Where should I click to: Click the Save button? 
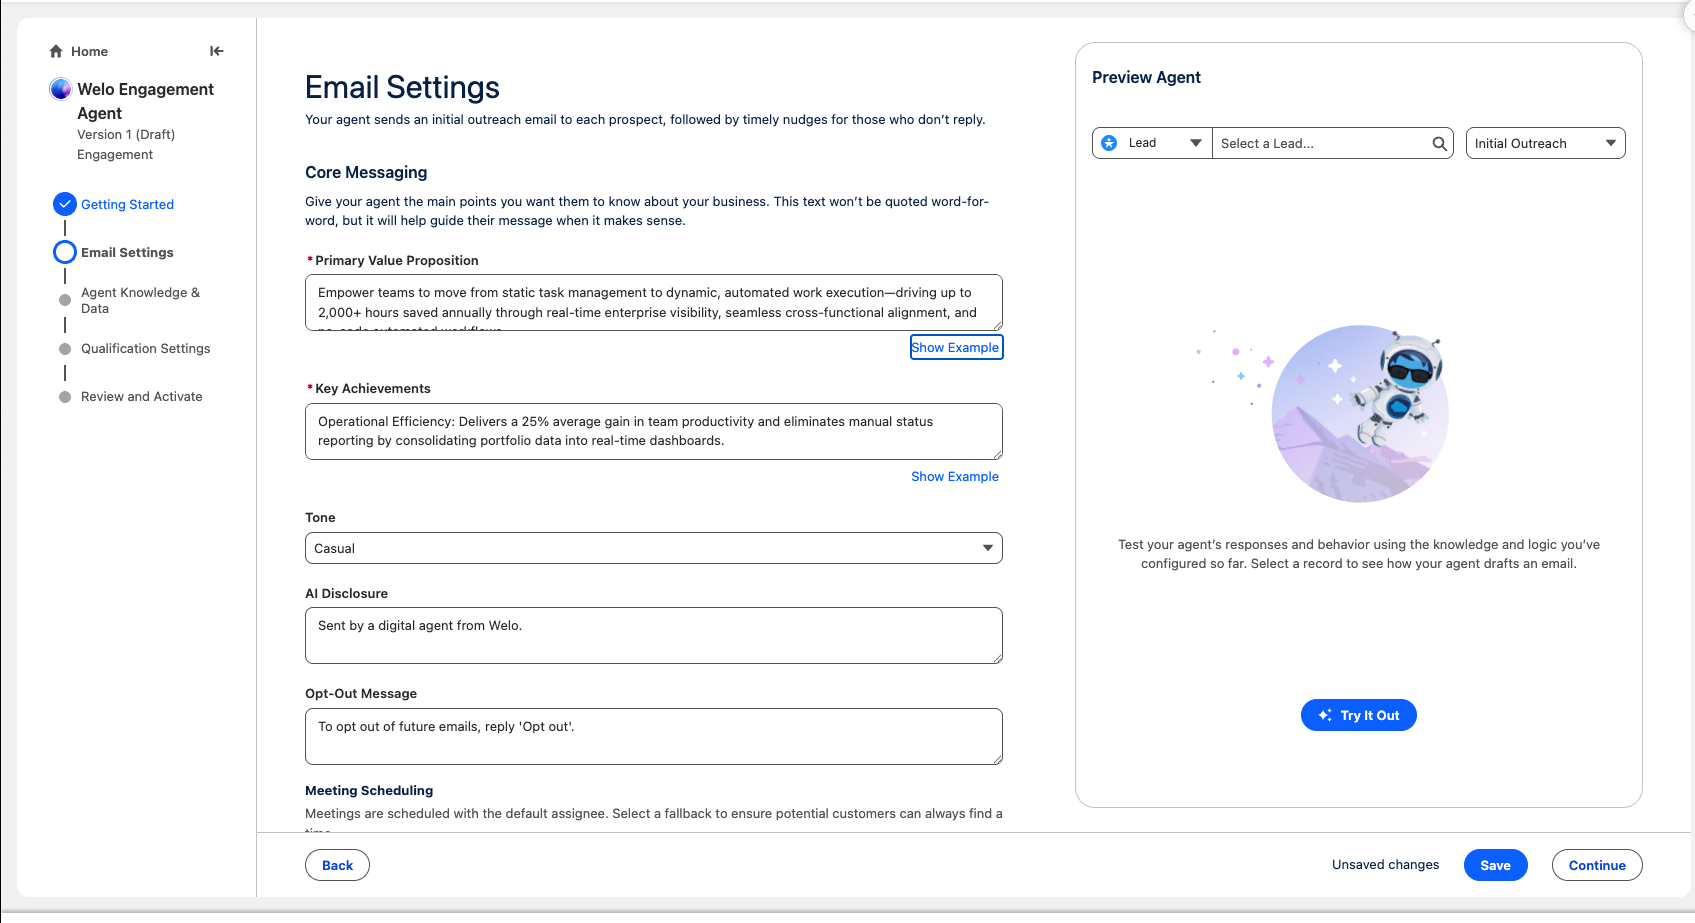1495,865
